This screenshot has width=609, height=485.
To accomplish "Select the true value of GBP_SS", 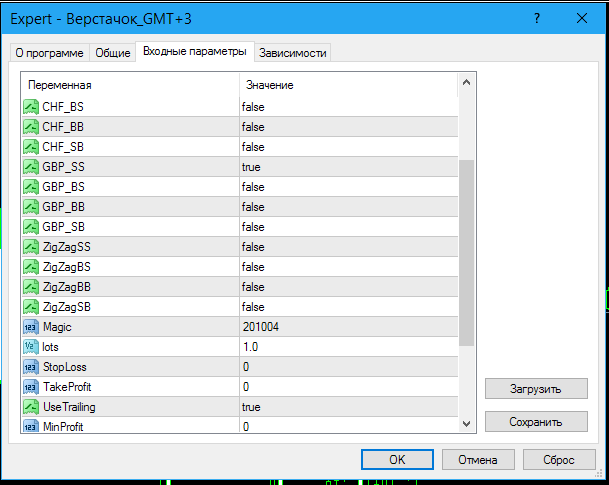I will tap(251, 167).
